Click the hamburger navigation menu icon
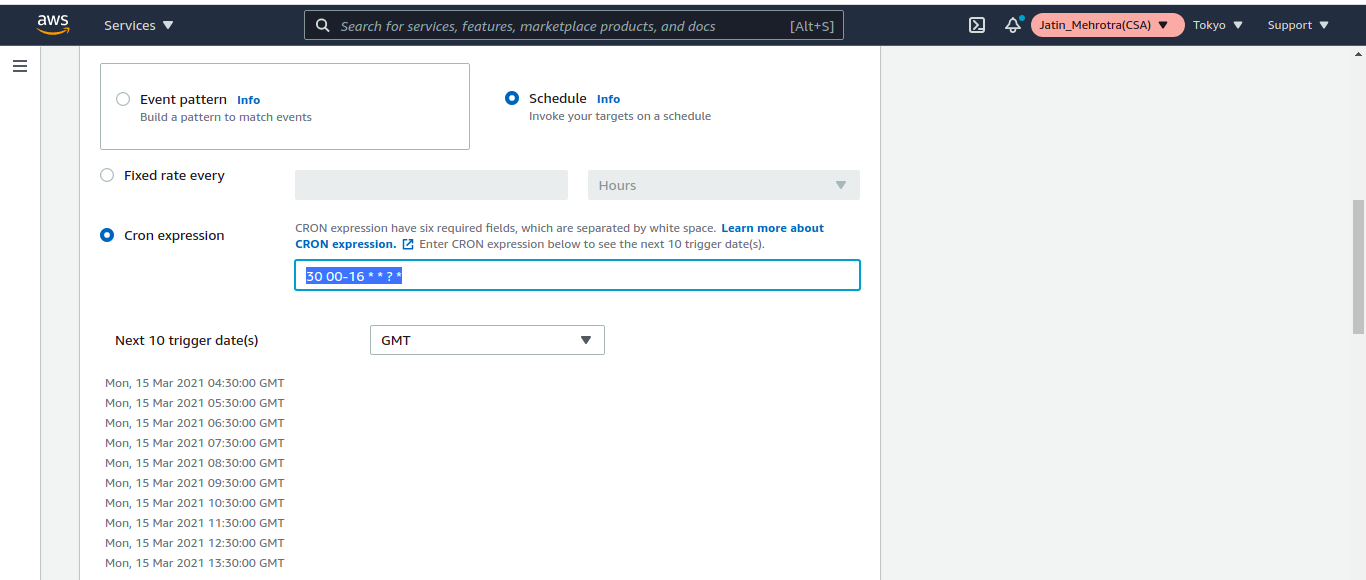The height and width of the screenshot is (580, 1366). click(x=19, y=65)
